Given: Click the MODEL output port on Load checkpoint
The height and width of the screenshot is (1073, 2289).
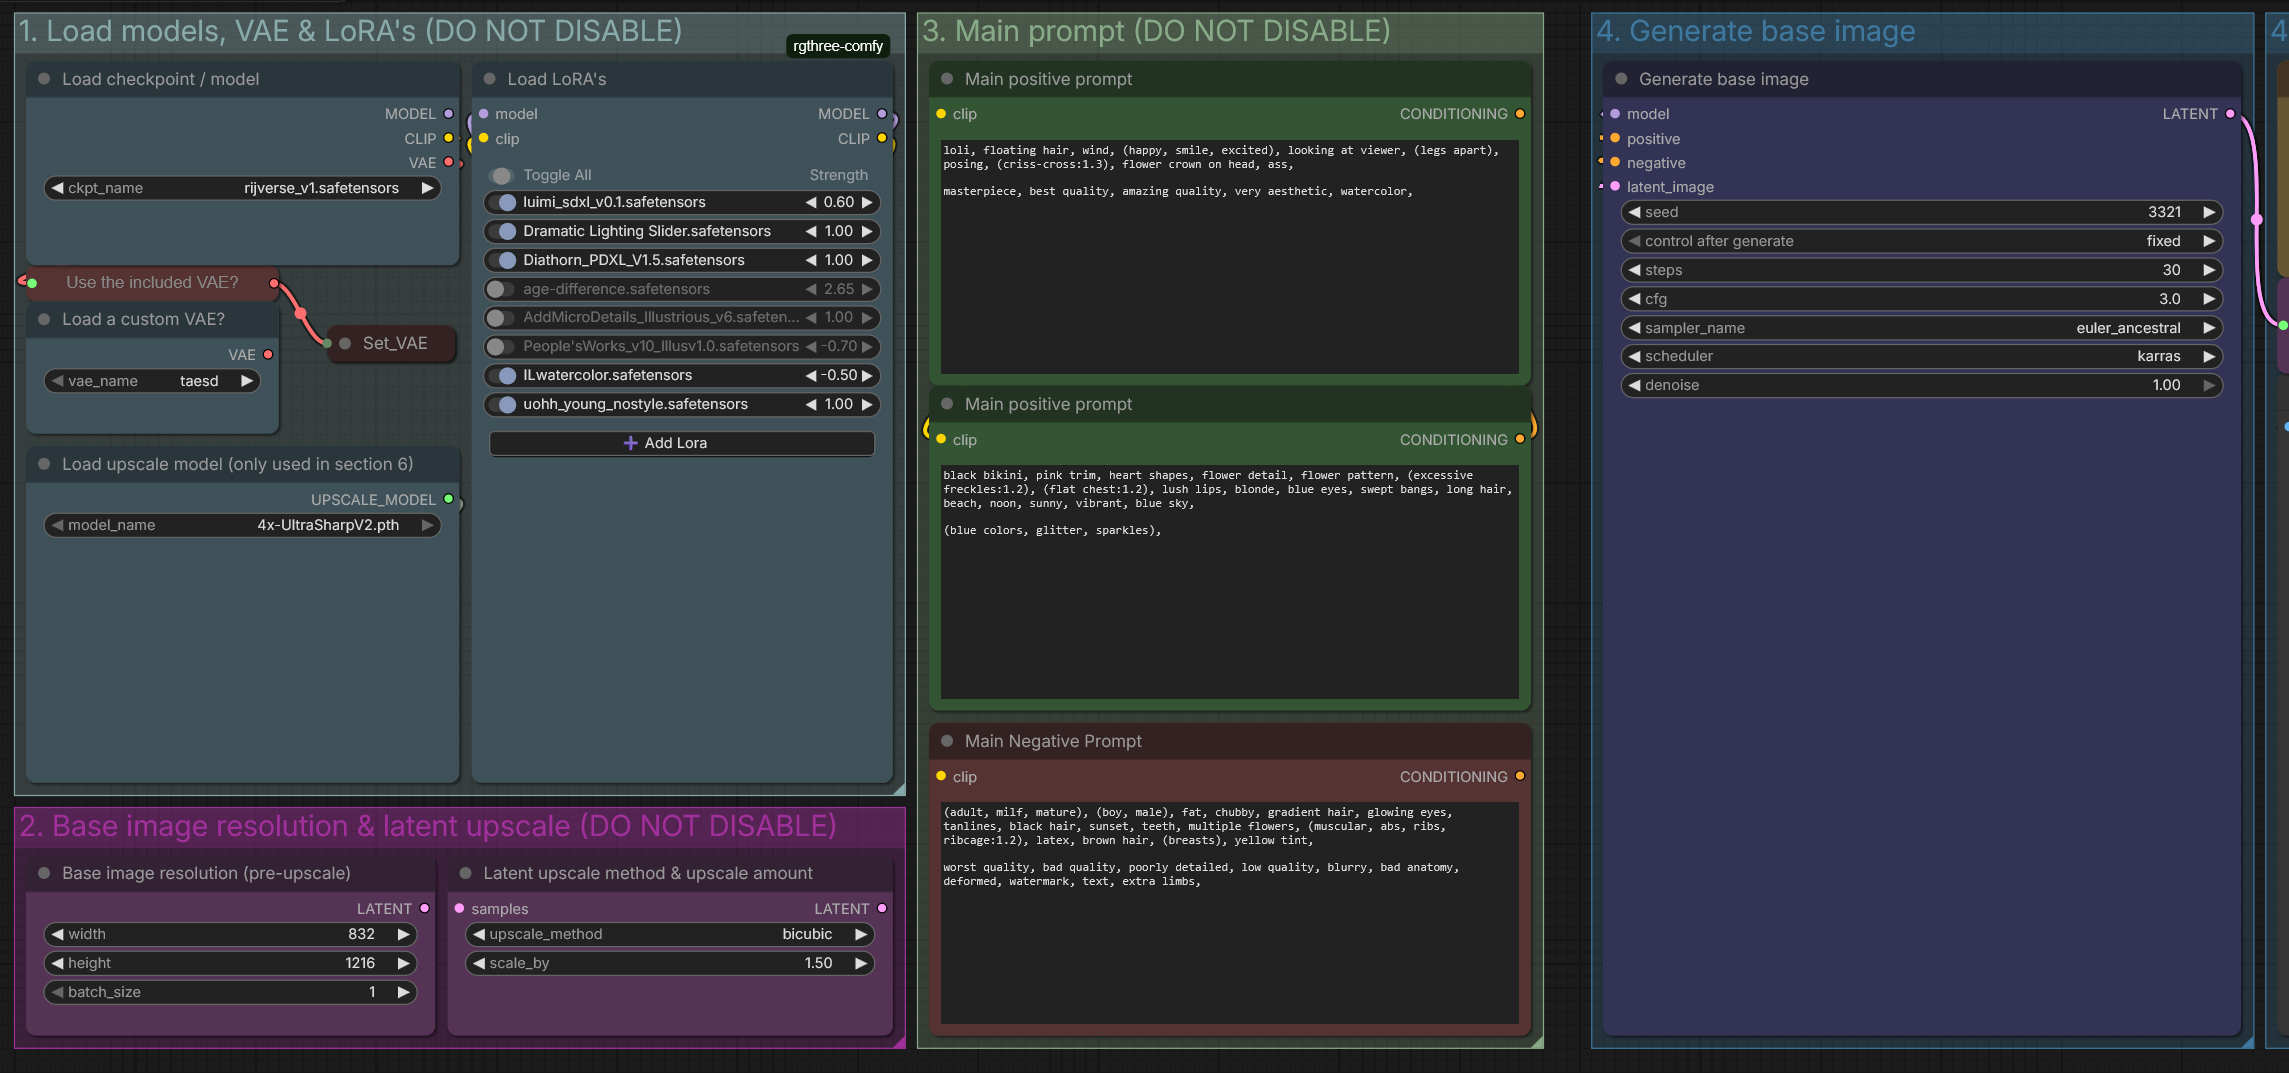Looking at the screenshot, I should [x=448, y=114].
